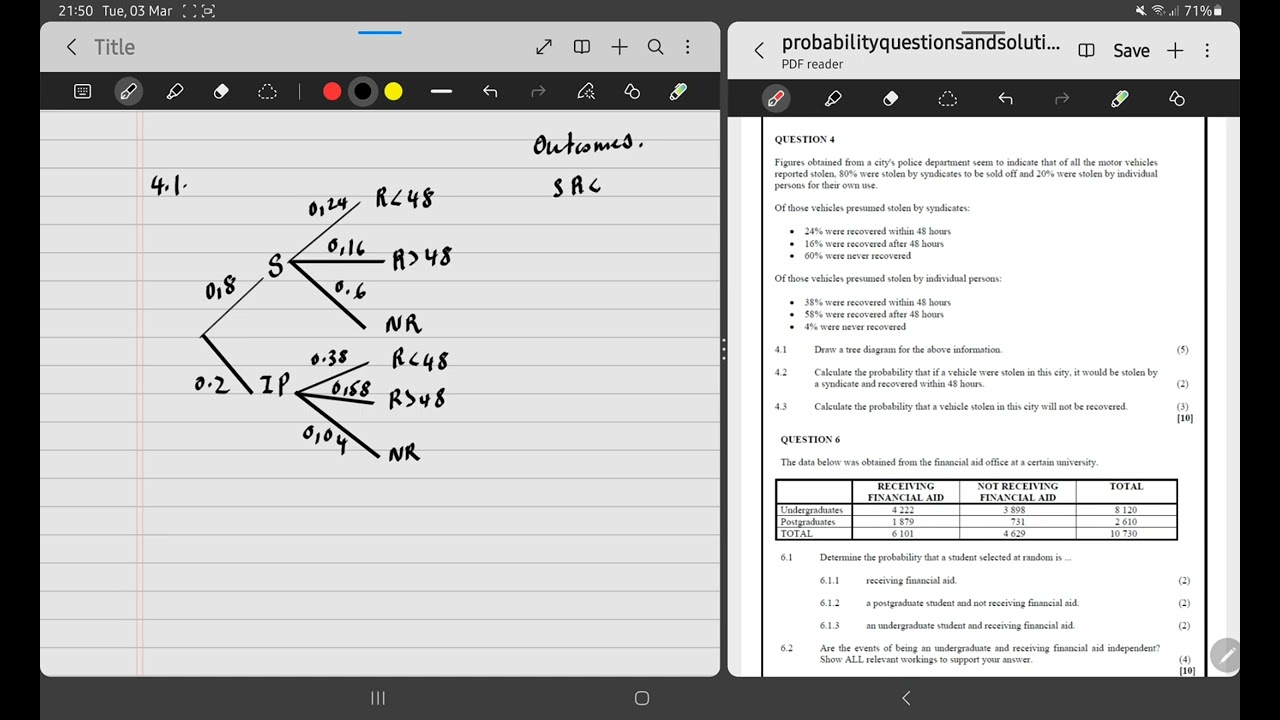This screenshot has height=720, width=1280.
Task: Tap the Android back navigation button
Action: coord(906,698)
